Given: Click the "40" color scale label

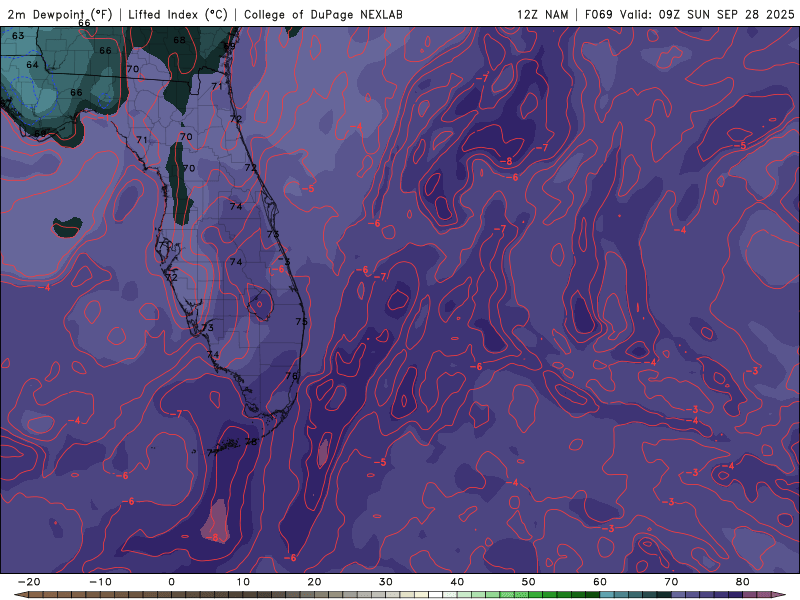Looking at the screenshot, I should 457,582.
